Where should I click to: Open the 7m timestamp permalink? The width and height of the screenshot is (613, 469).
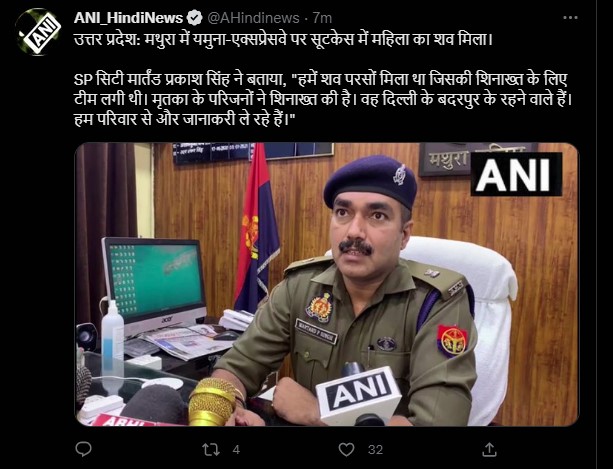(x=323, y=18)
